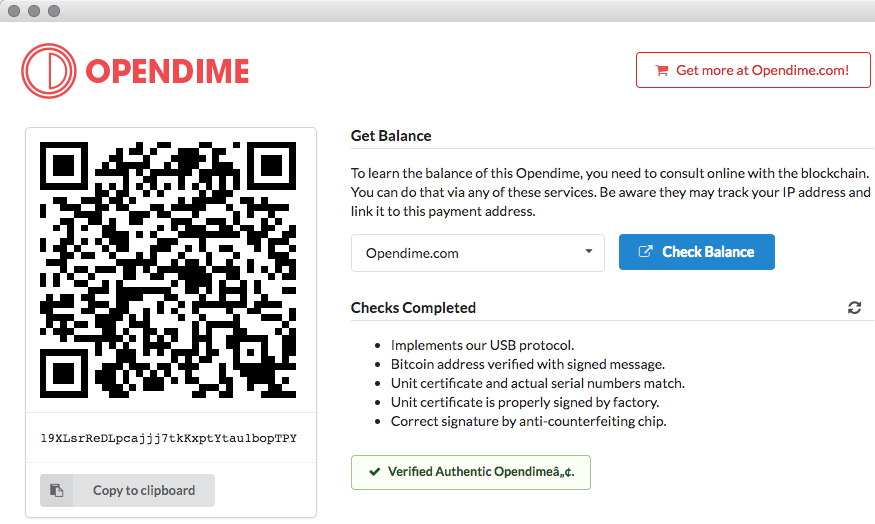Click the OPENDIME wordmark text
Screen dimensions: 875x524
(x=167, y=71)
